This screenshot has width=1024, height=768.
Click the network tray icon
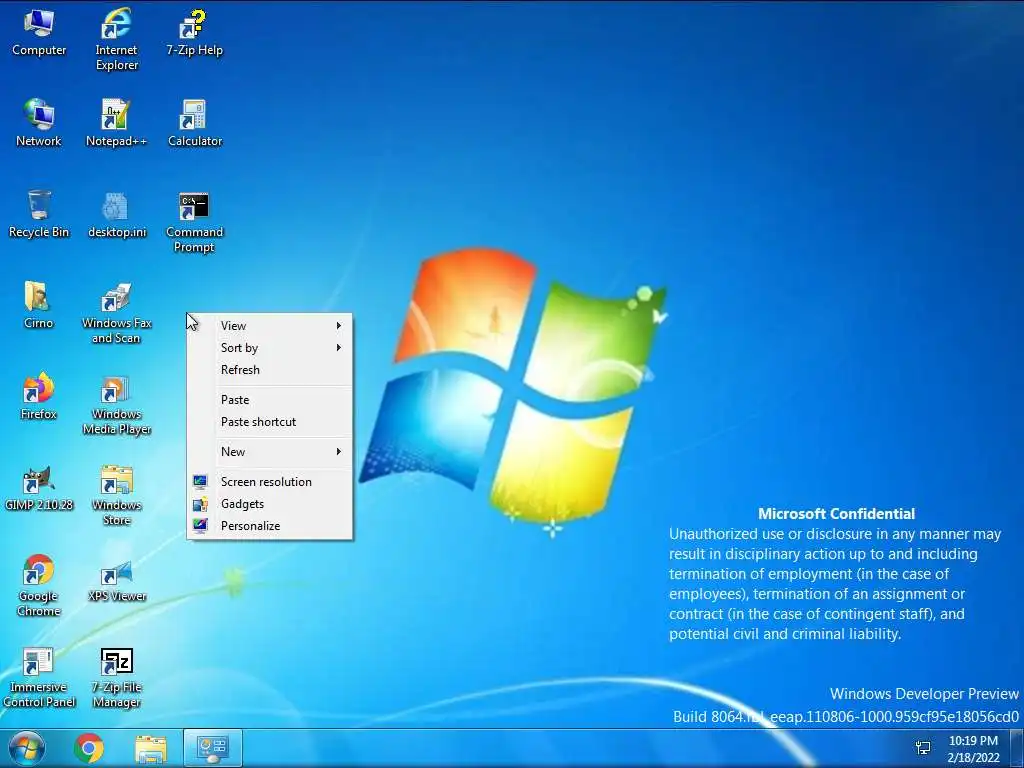[923, 748]
